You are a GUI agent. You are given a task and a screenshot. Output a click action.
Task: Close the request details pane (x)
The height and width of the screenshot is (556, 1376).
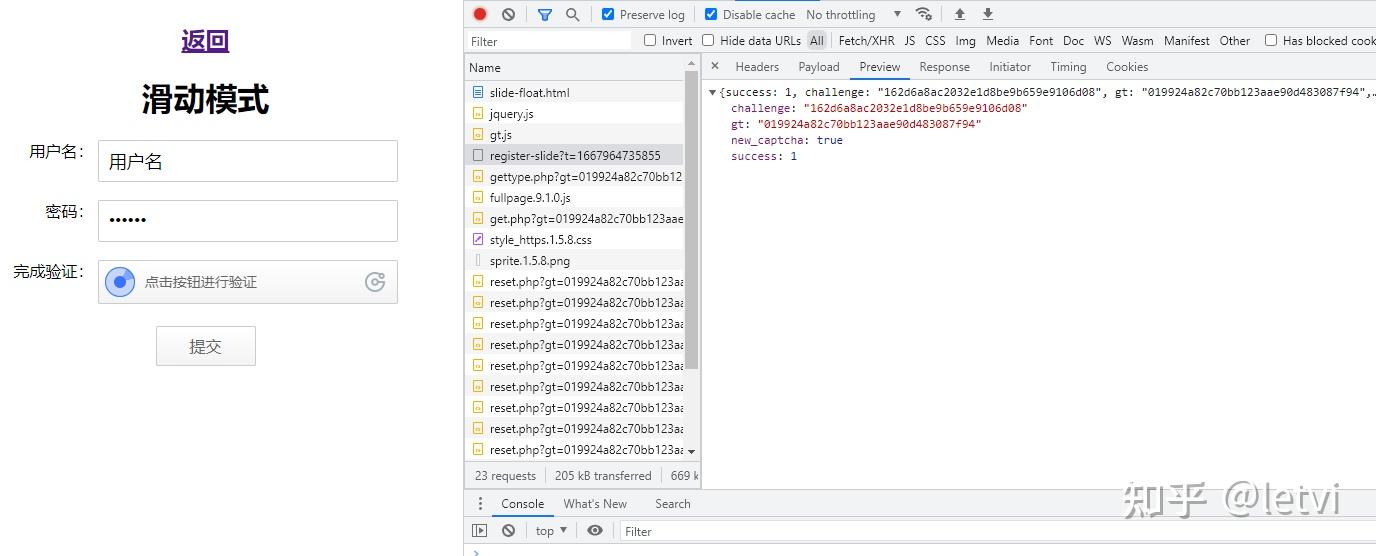pos(715,66)
